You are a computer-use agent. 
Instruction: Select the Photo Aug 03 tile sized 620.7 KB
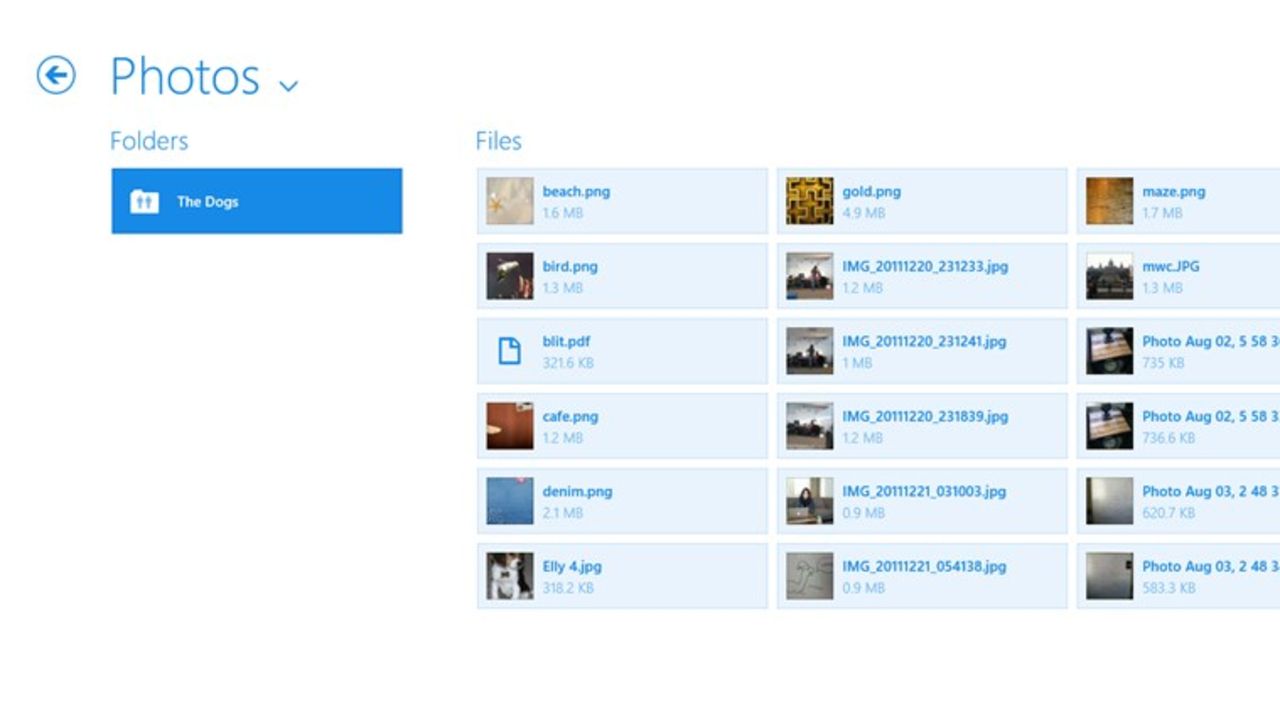click(x=1180, y=500)
